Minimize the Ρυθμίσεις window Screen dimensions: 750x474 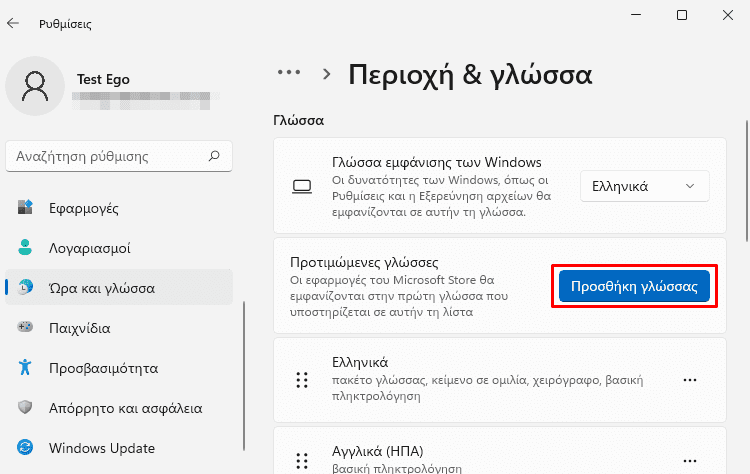pos(636,15)
